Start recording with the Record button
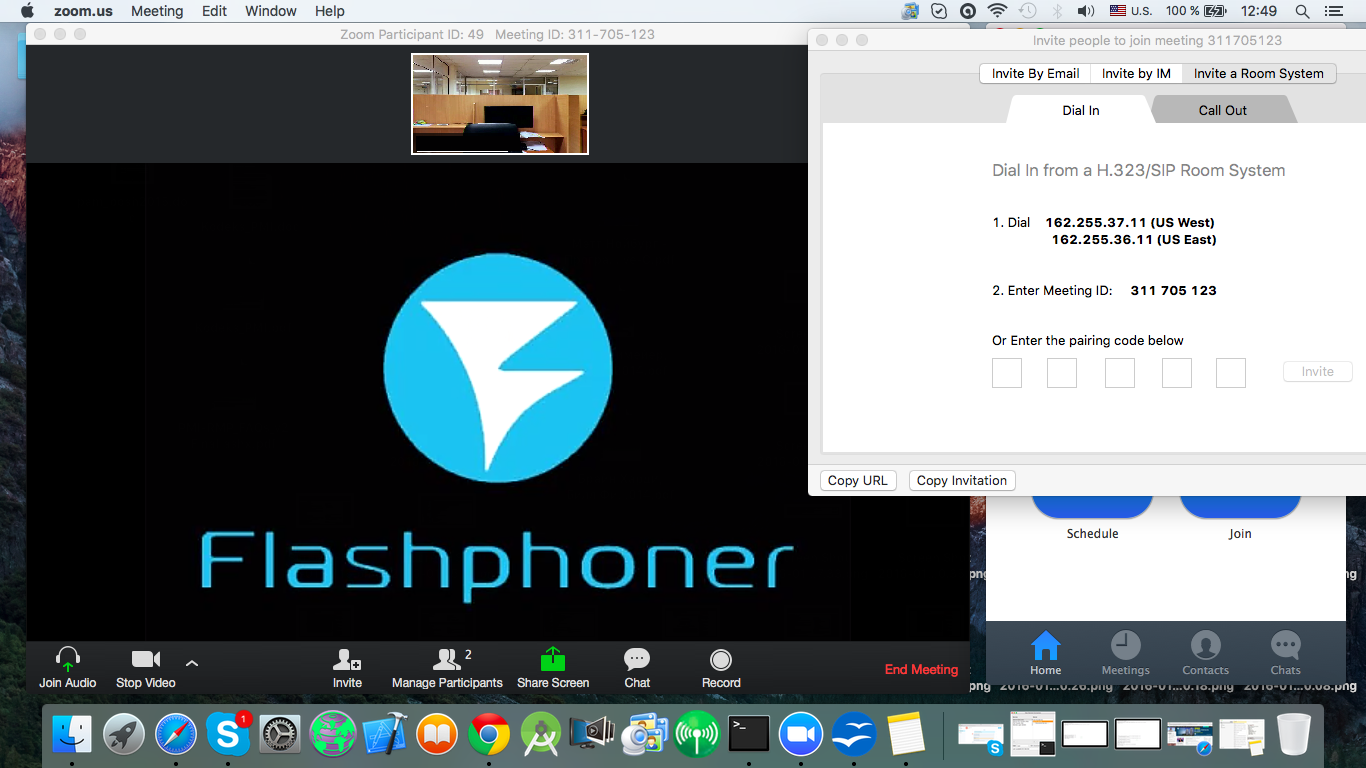Image resolution: width=1366 pixels, height=768 pixels. [721, 661]
